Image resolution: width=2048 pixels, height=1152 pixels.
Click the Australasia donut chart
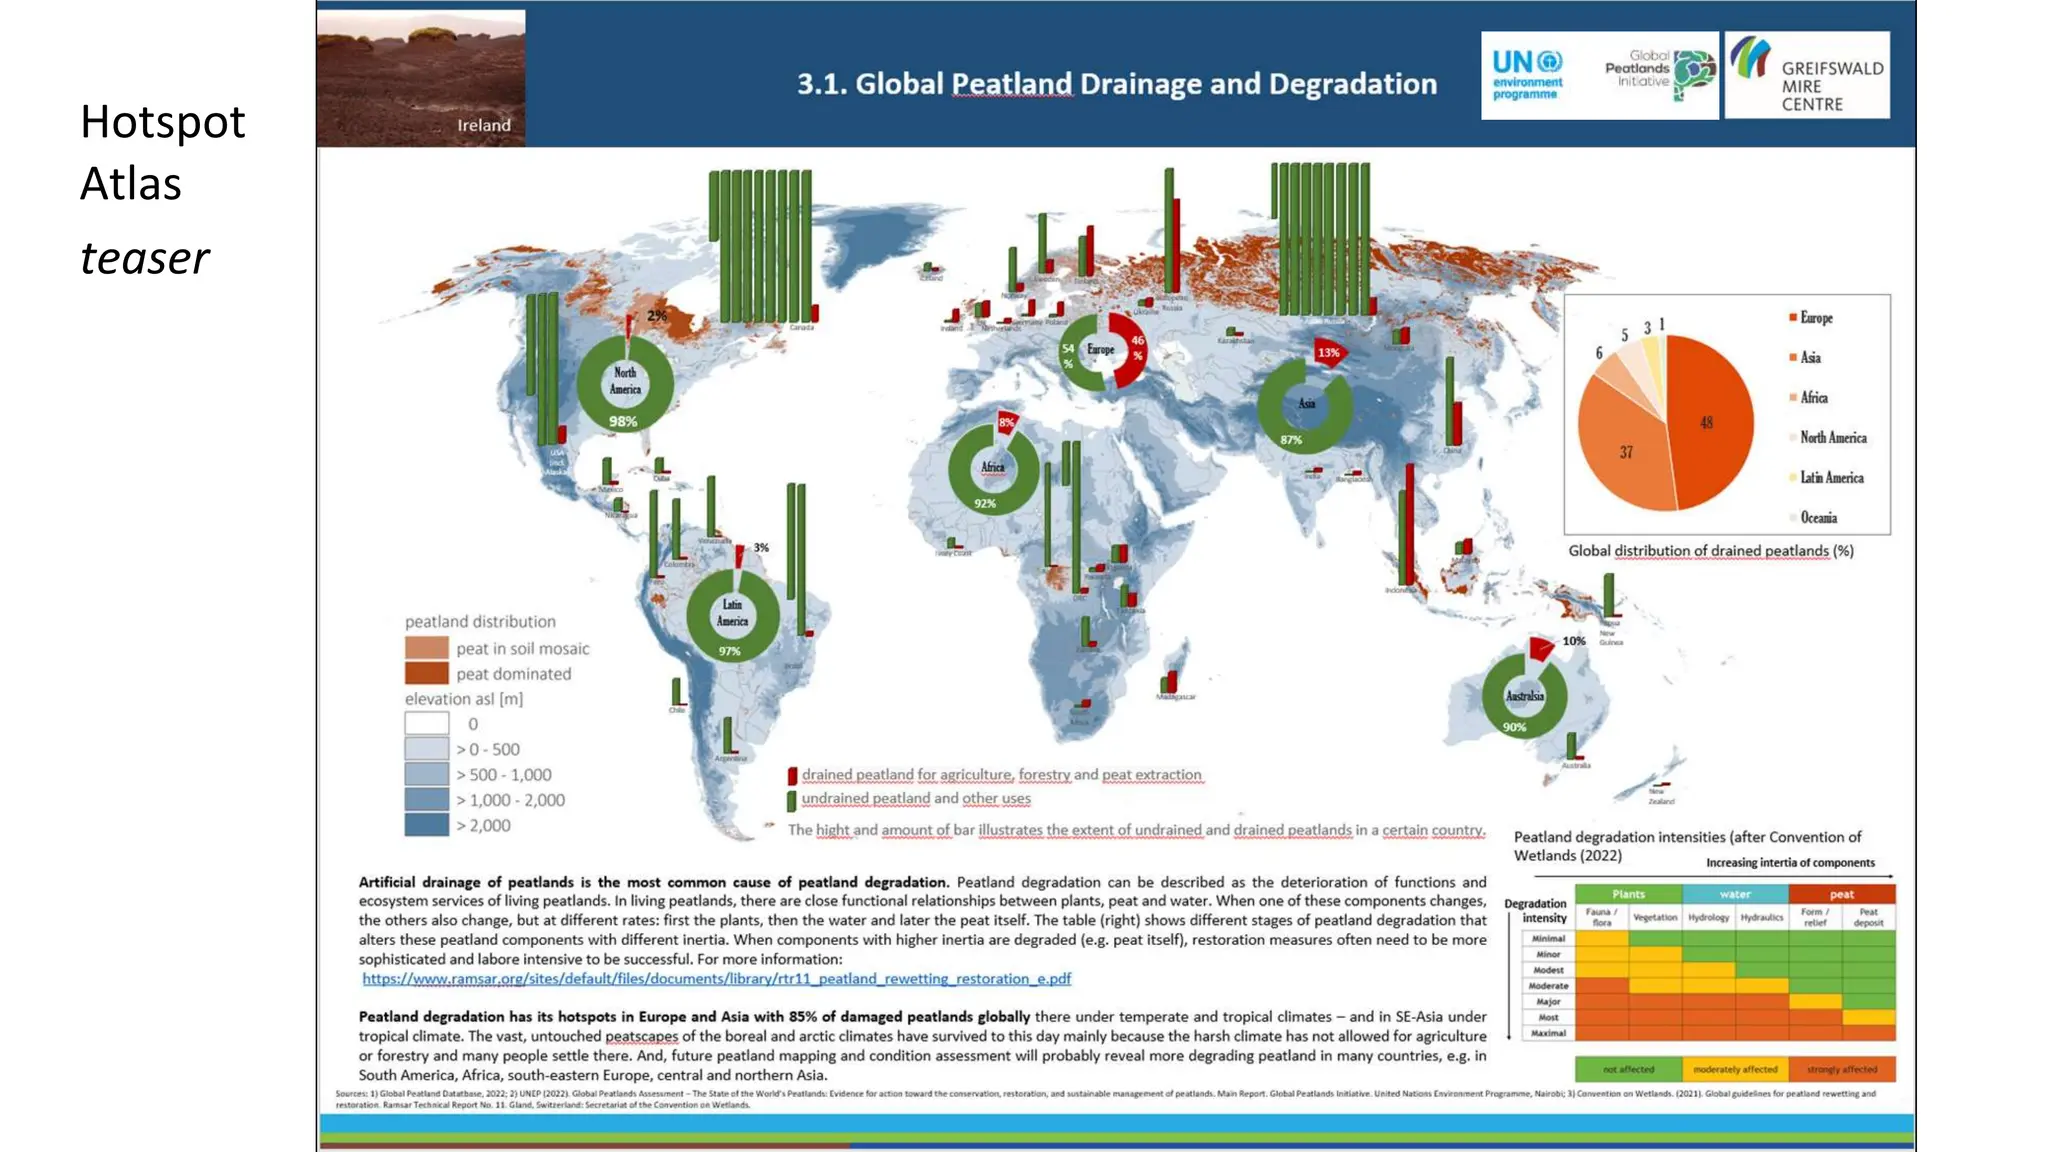pos(1524,696)
